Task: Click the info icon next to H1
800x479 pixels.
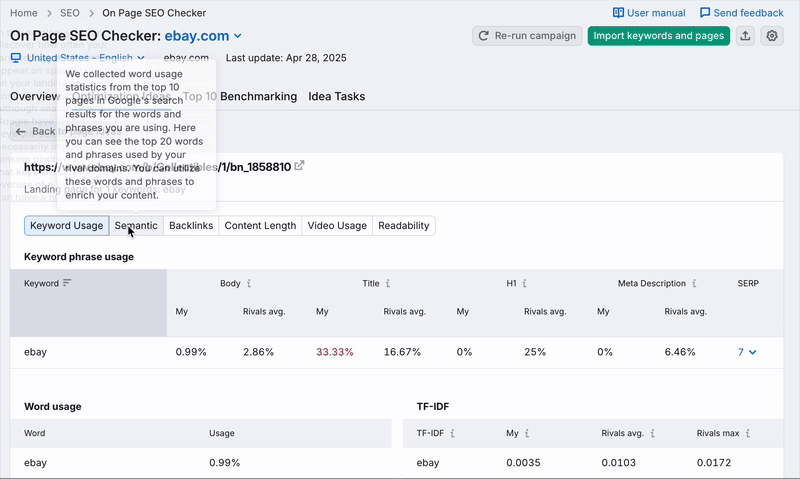Action: click(x=524, y=284)
